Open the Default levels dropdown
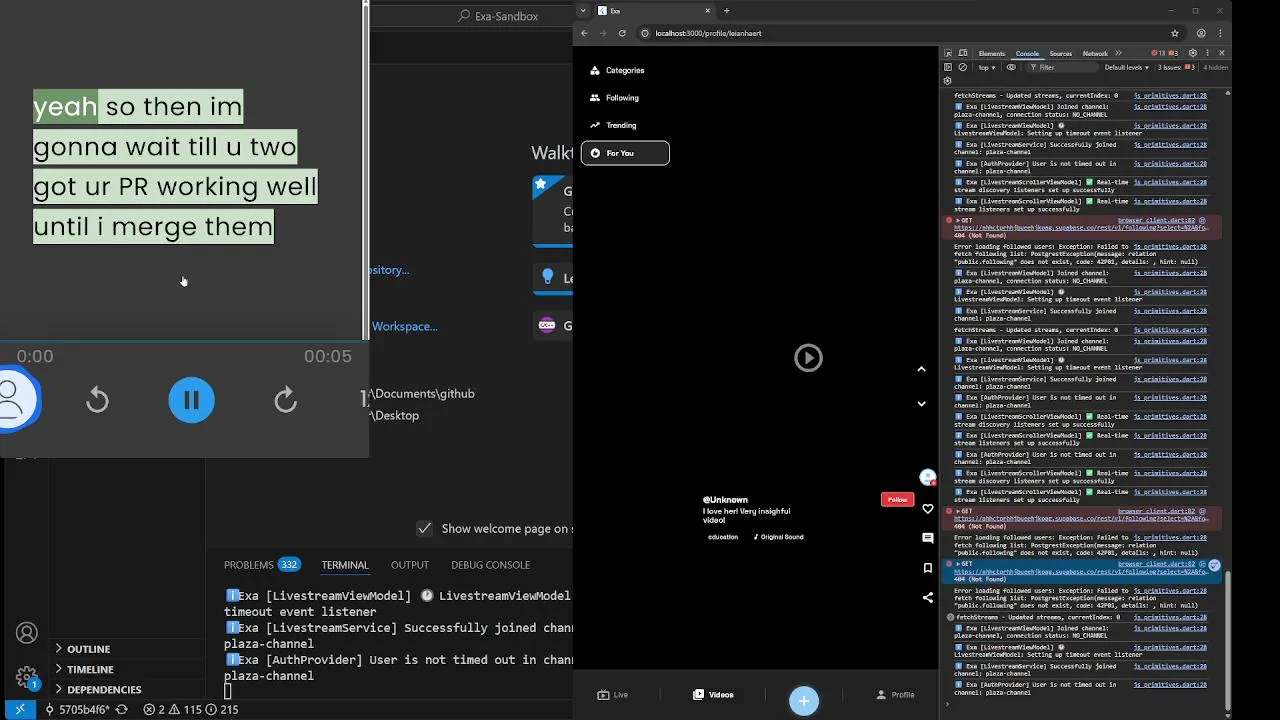 pyautogui.click(x=1127, y=67)
